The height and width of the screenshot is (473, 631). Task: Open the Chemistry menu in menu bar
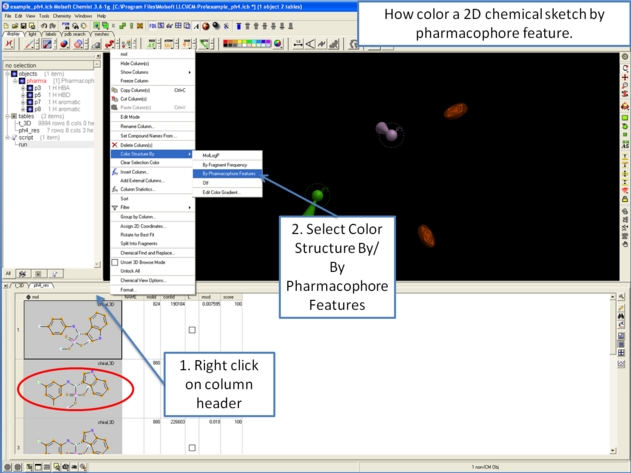click(x=62, y=16)
